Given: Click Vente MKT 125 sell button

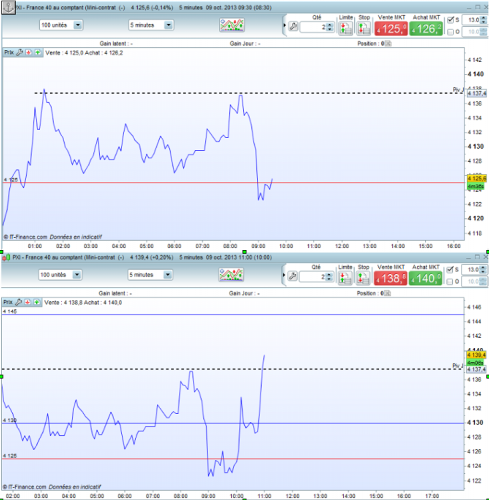Looking at the screenshot, I should tap(391, 29).
